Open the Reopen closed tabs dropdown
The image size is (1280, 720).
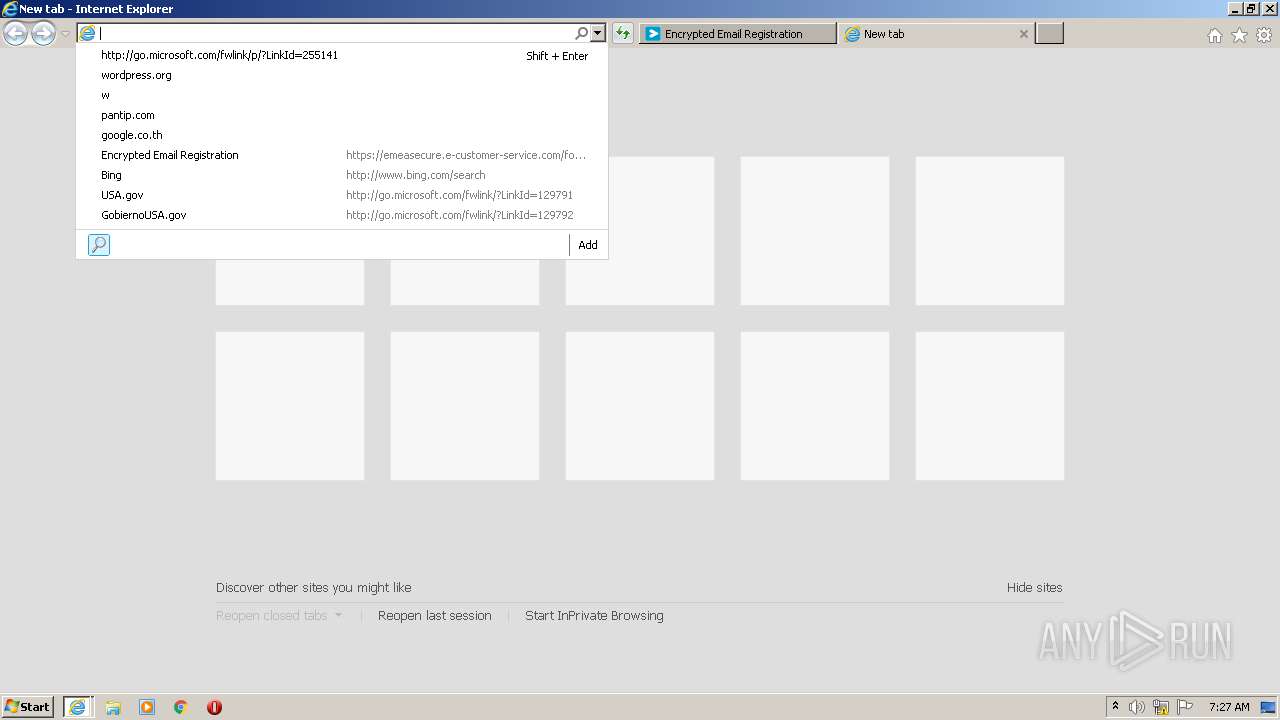pyautogui.click(x=279, y=616)
